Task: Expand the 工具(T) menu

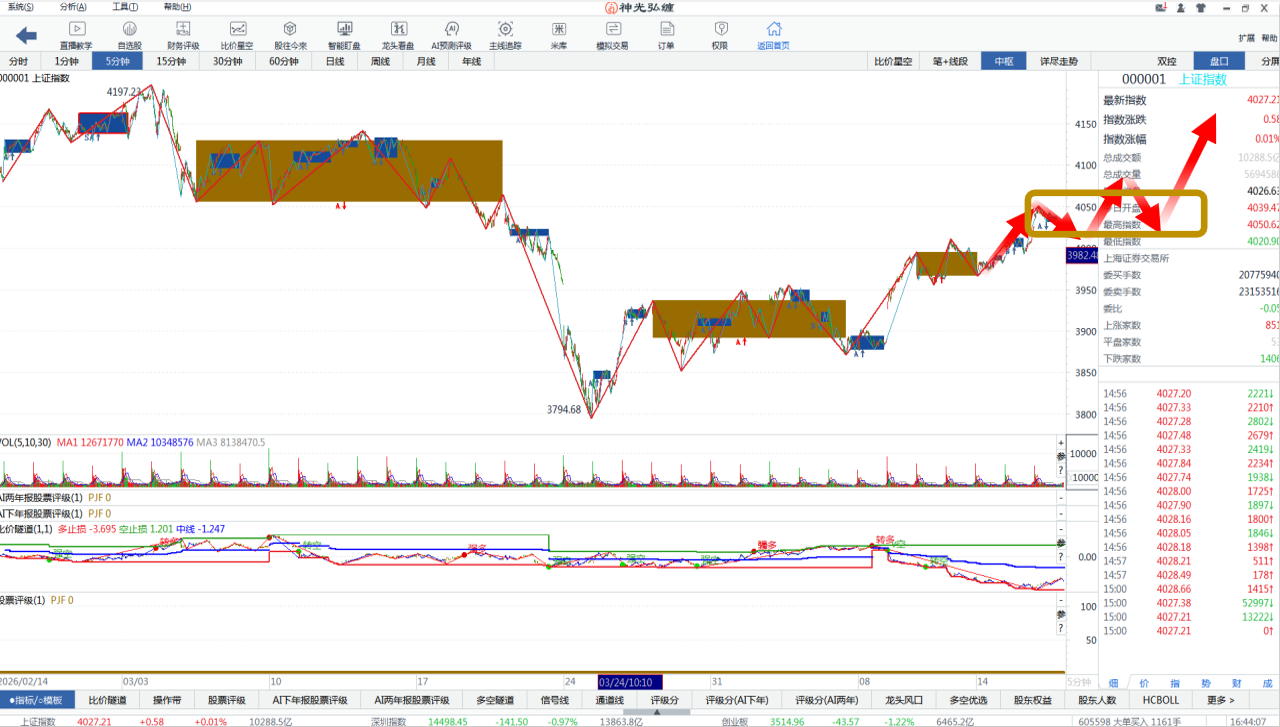Action: pyautogui.click(x=125, y=7)
